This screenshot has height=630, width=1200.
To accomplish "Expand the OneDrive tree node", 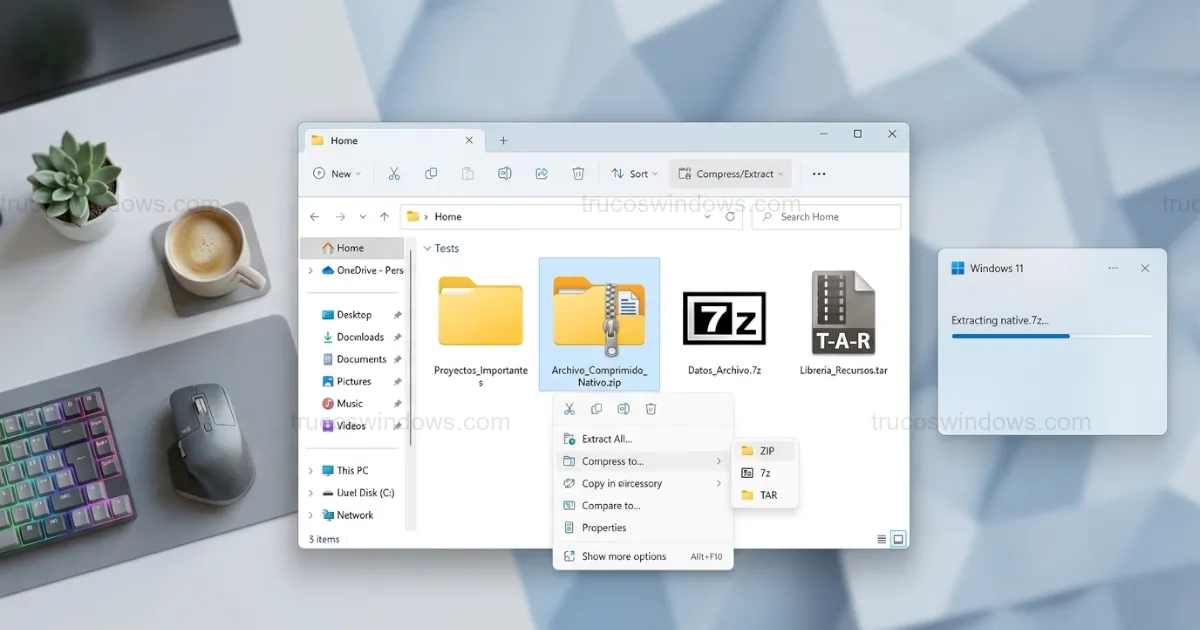I will click(312, 271).
